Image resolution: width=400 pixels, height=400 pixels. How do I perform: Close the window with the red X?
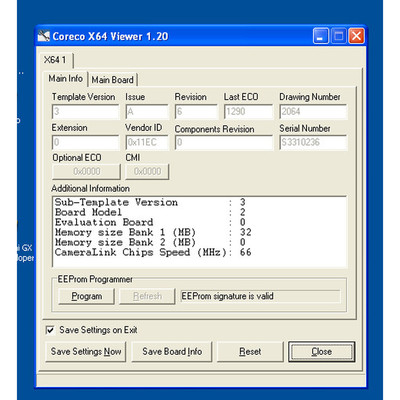tap(356, 36)
